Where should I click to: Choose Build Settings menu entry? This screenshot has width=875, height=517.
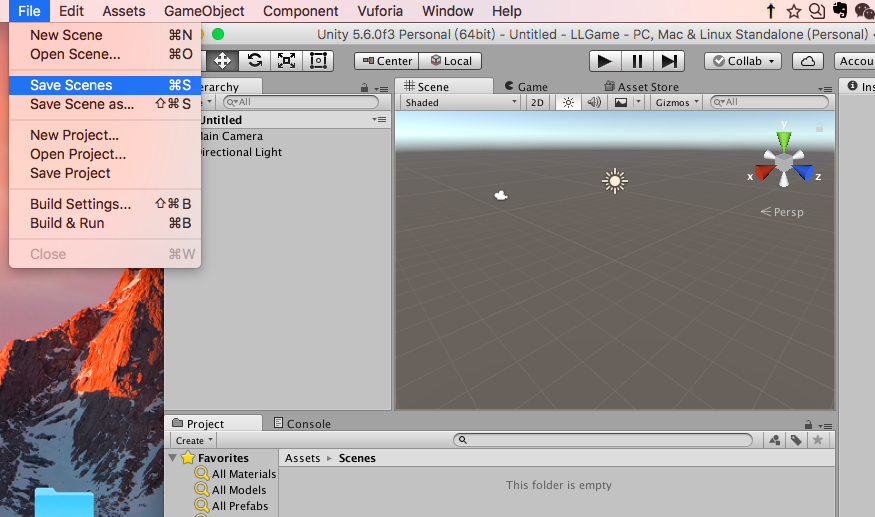(105, 204)
